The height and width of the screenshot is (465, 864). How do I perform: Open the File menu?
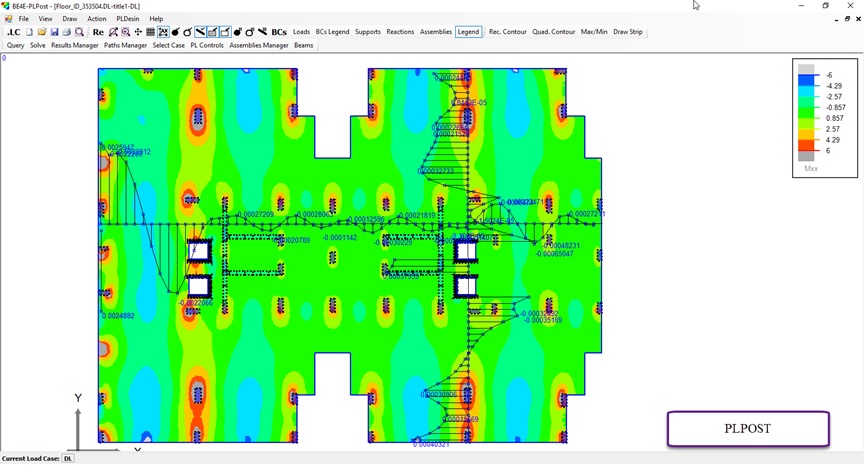point(24,19)
